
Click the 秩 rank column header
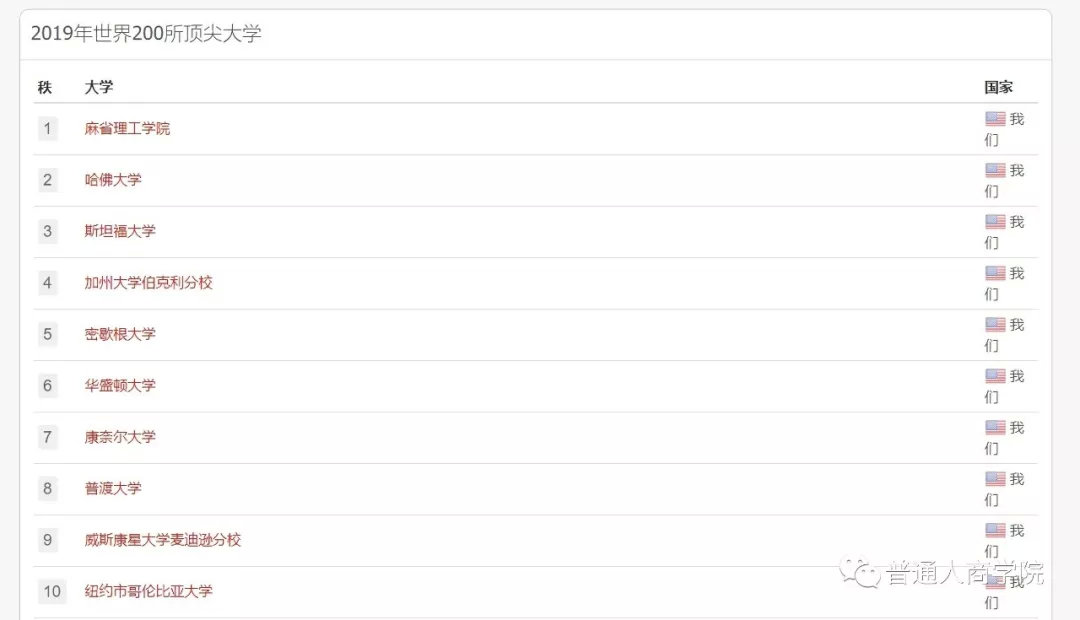44,87
